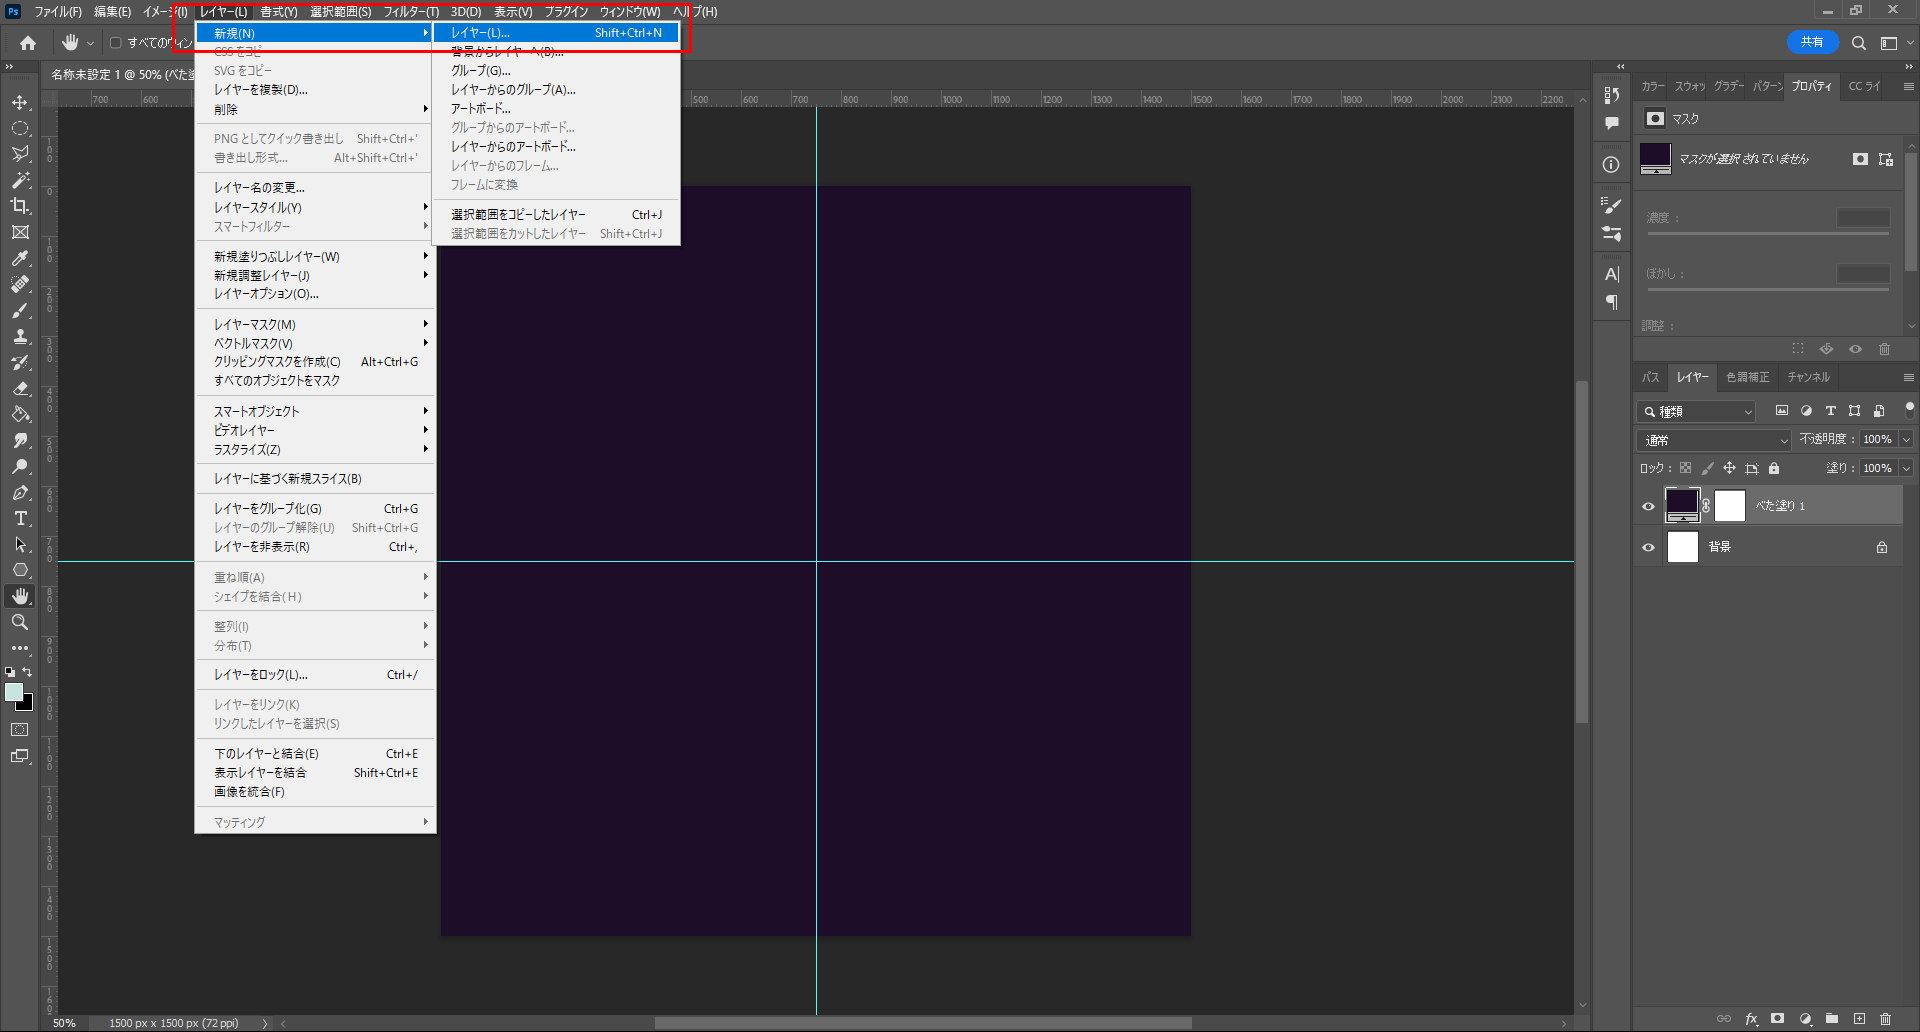Toggle the すべてのウィンドウ checkbox in options bar
This screenshot has width=1920, height=1032.
pyautogui.click(x=116, y=43)
